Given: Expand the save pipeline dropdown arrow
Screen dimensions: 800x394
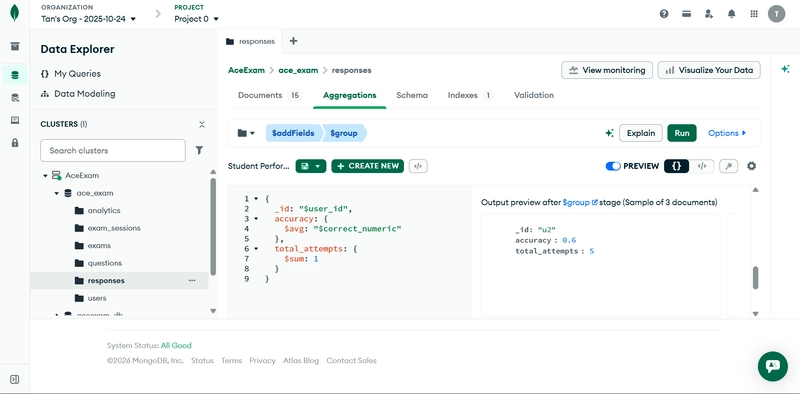Looking at the screenshot, I should [318, 166].
